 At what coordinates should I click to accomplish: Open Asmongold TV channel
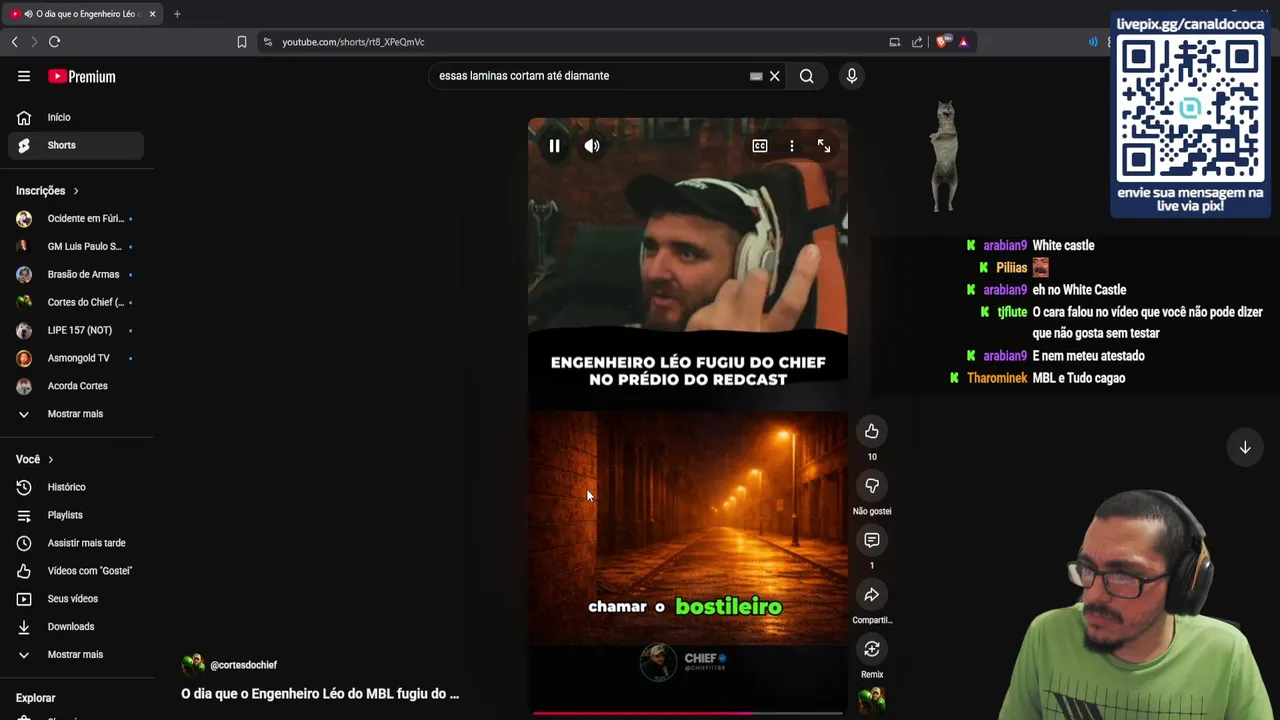(x=77, y=358)
